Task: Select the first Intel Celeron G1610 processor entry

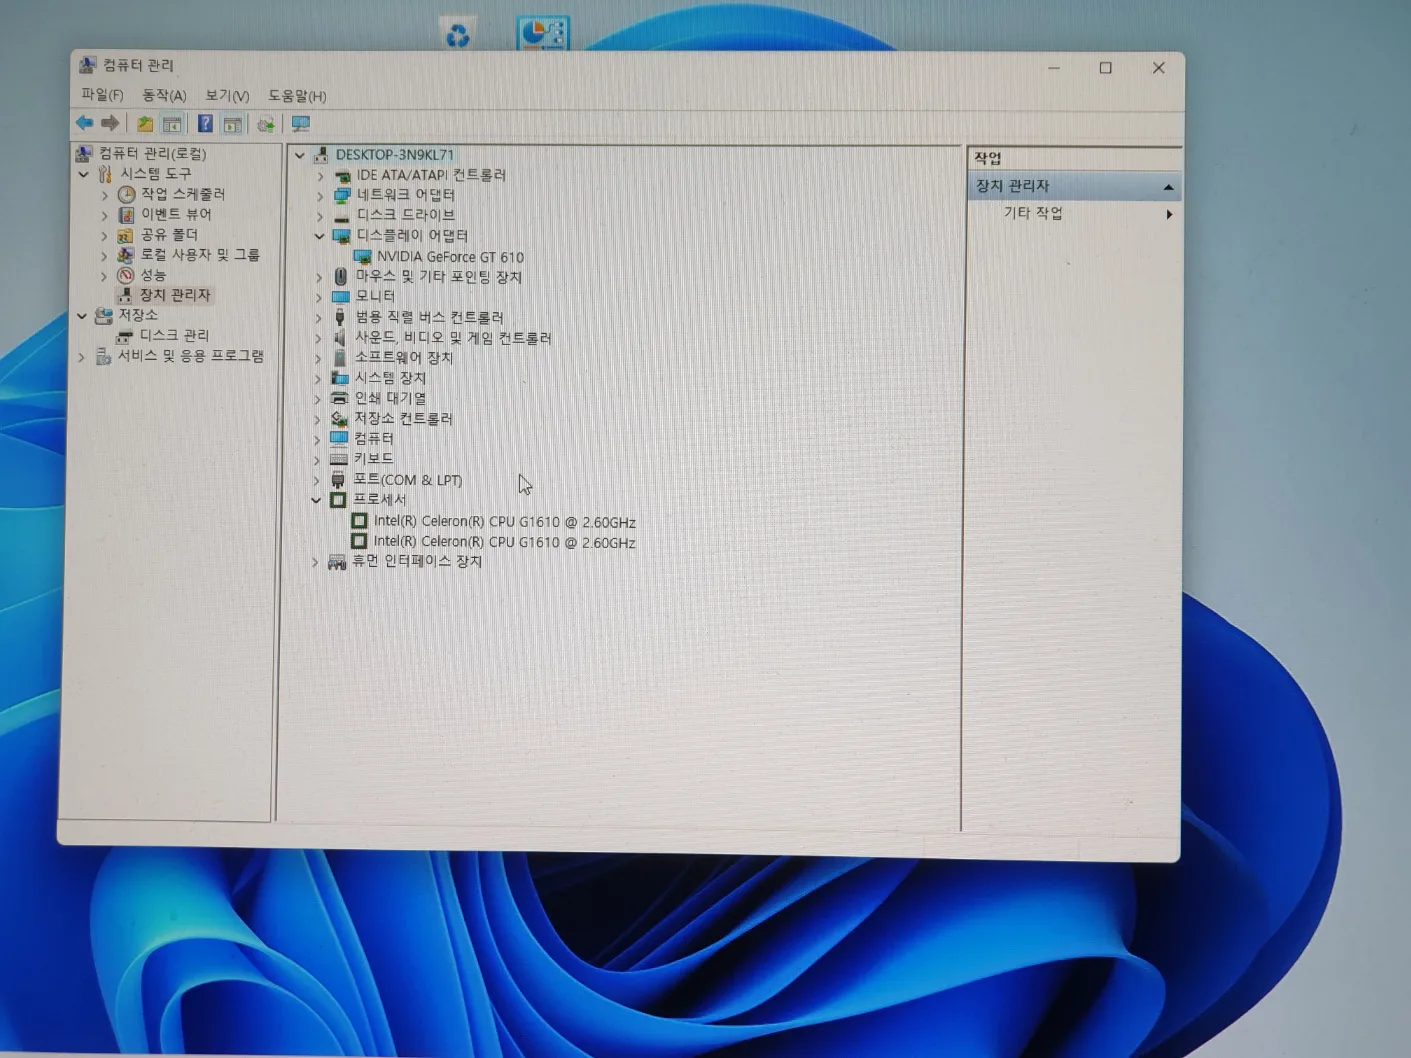Action: pyautogui.click(x=504, y=522)
